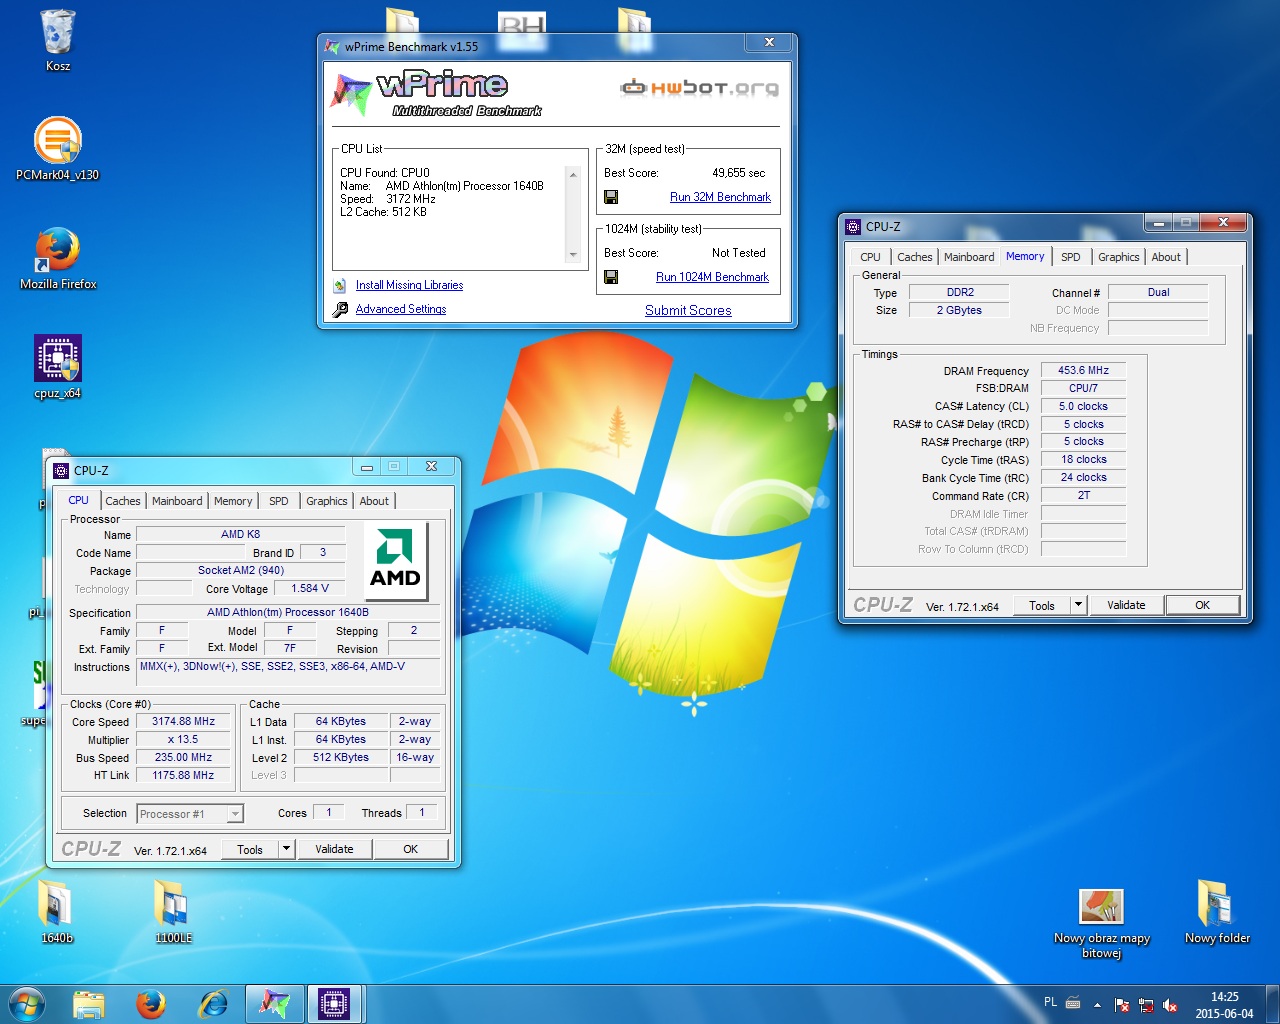Open cpuz_x64 desktop icon
This screenshot has width=1280, height=1024.
coord(58,366)
